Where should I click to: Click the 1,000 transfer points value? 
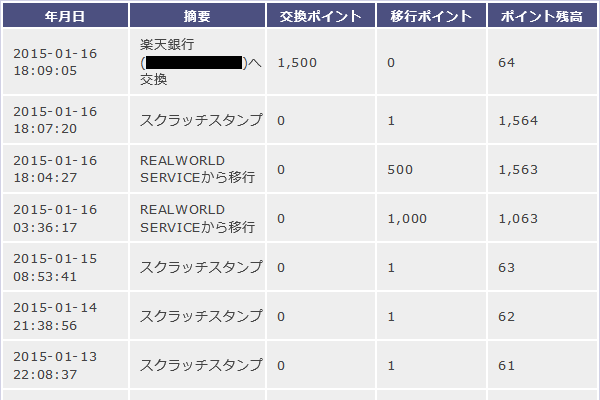pyautogui.click(x=407, y=218)
